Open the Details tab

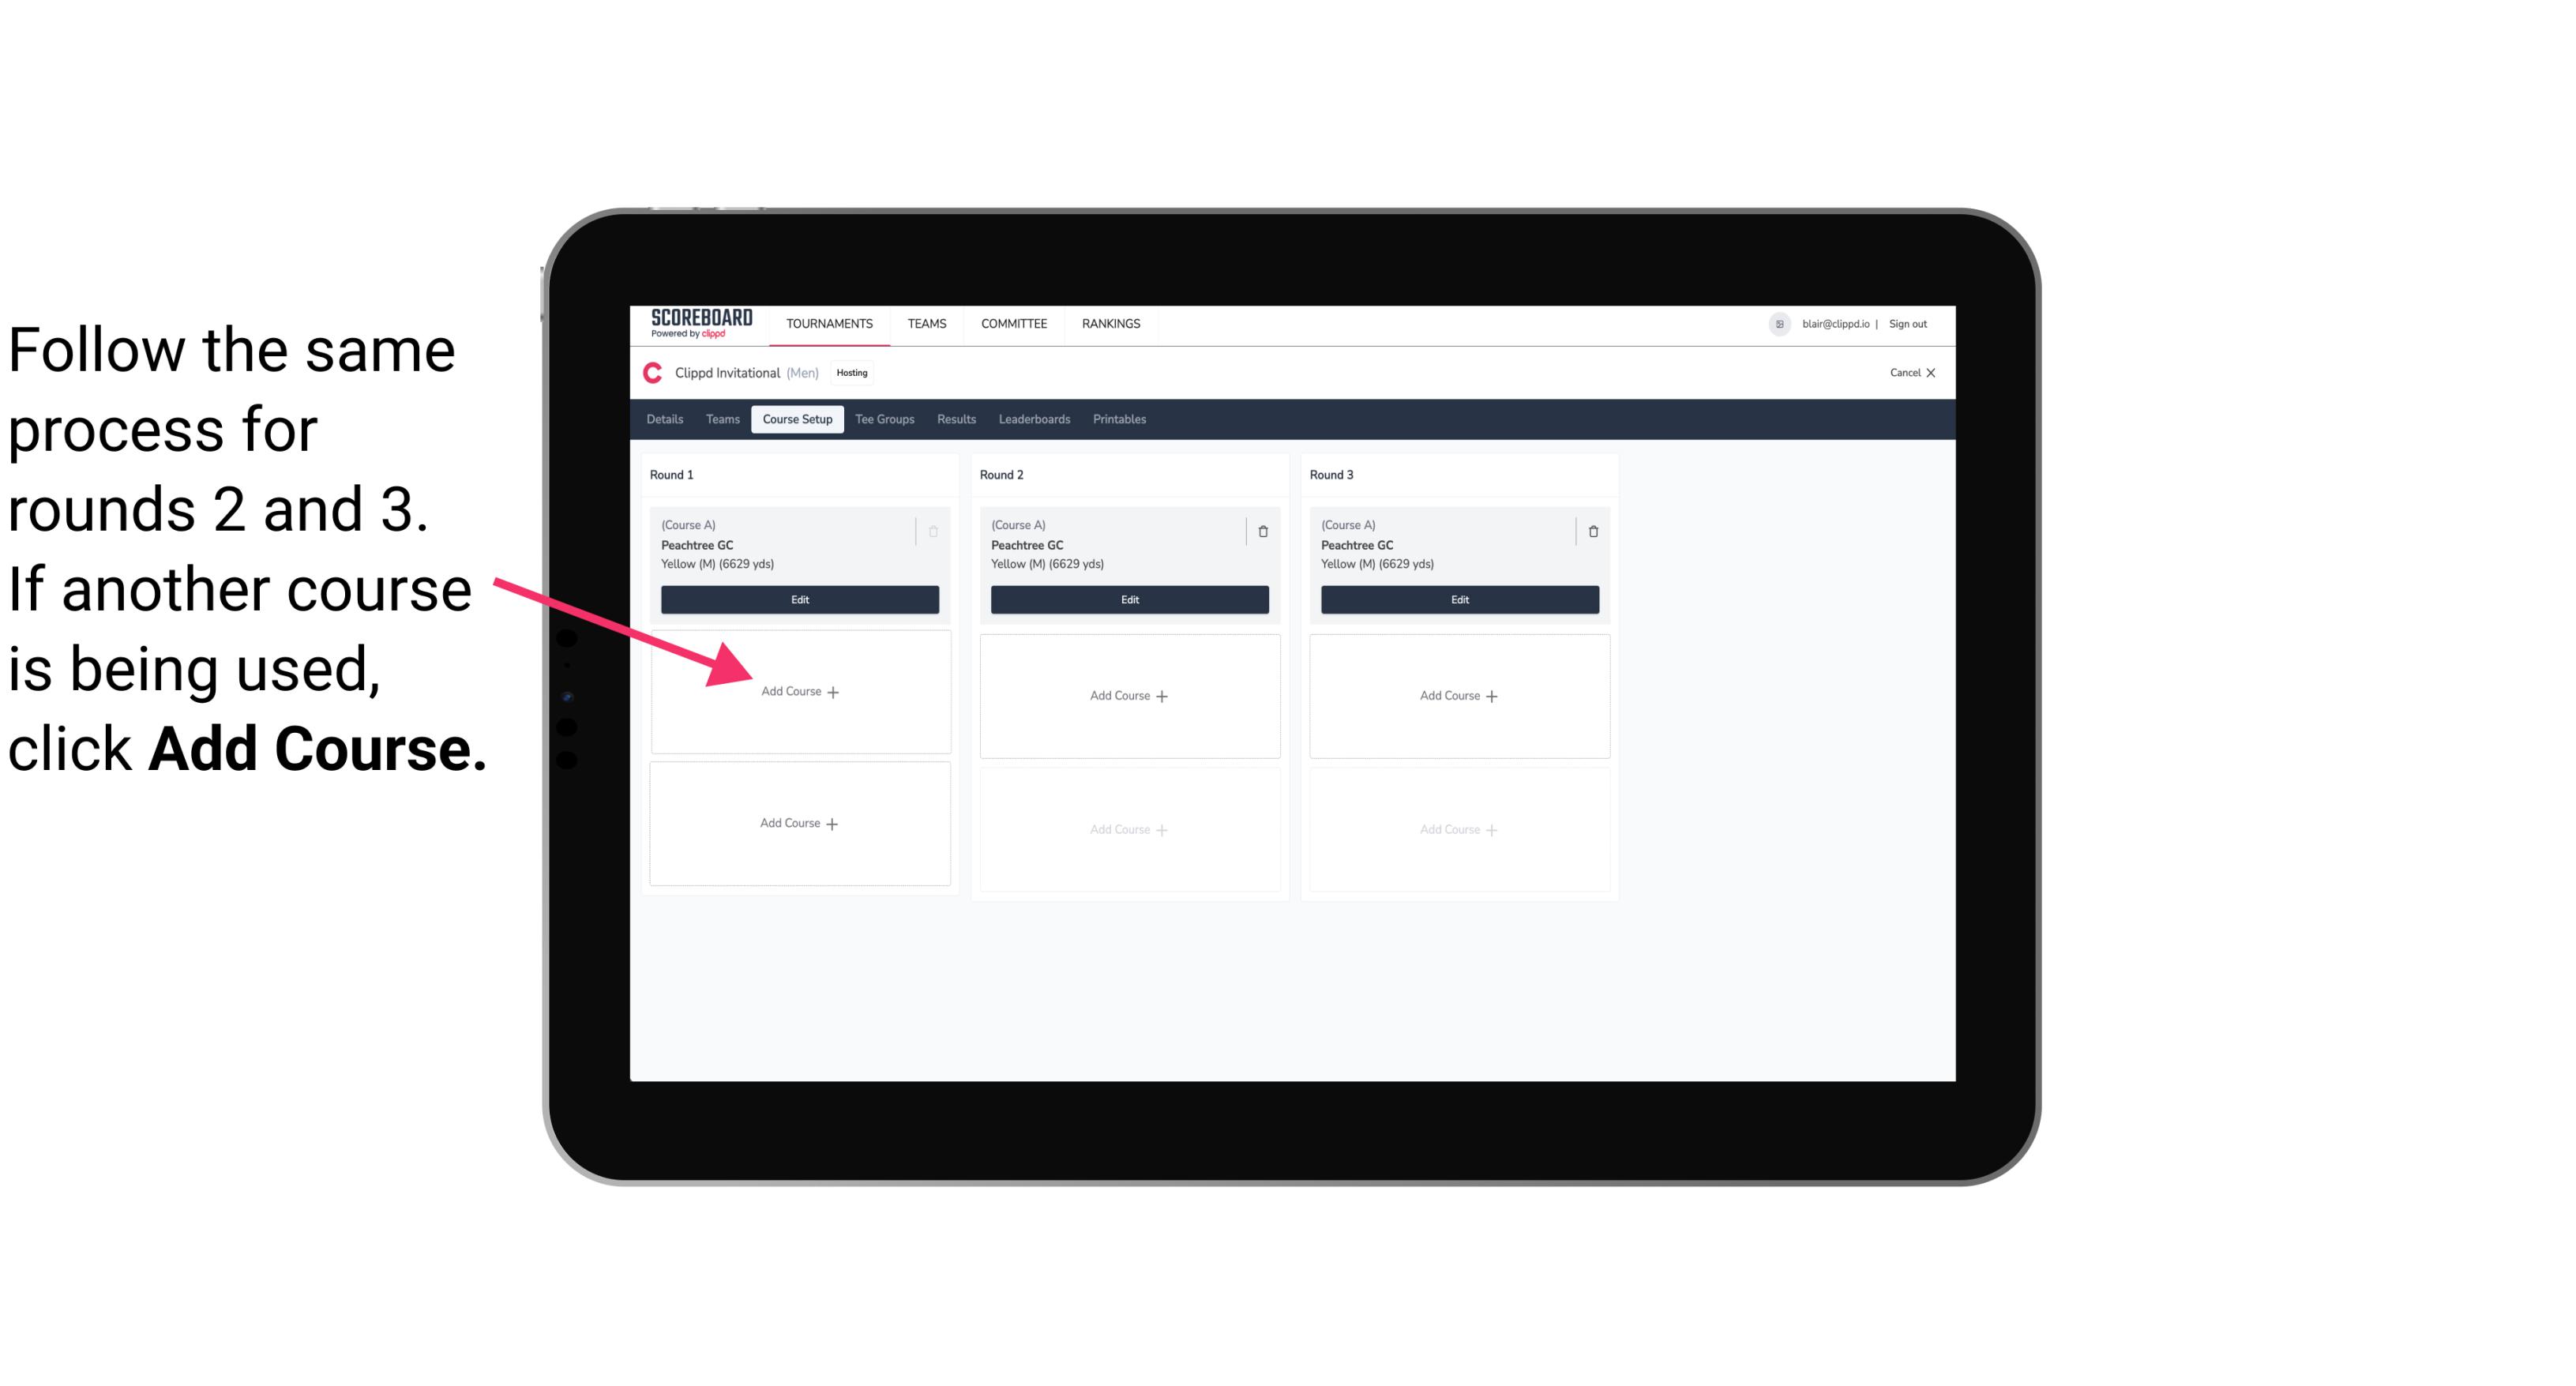[666, 420]
